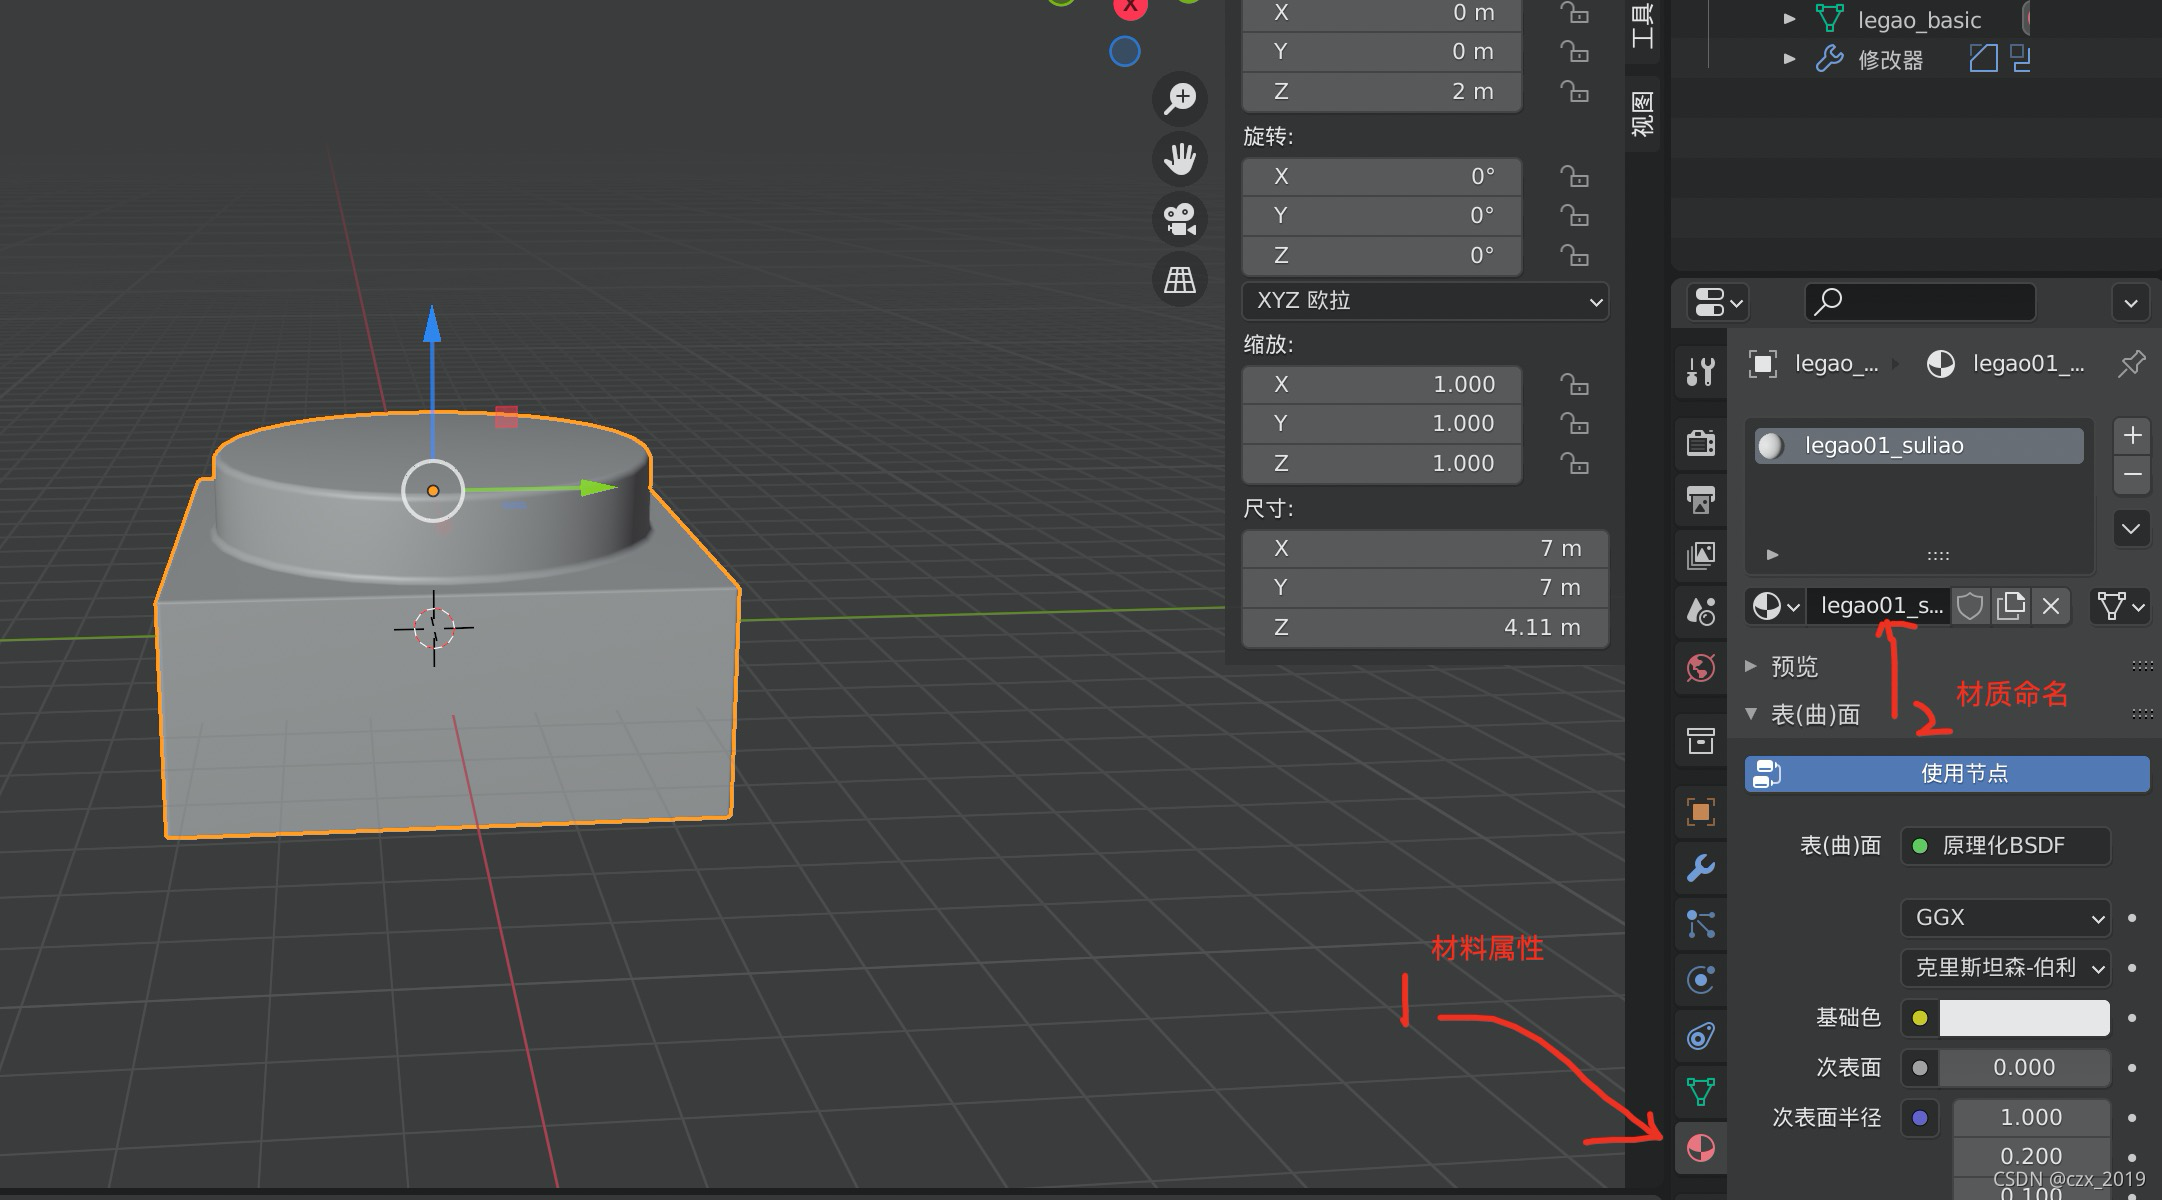The height and width of the screenshot is (1200, 2162).
Task: Click the zoom view magnifier icon
Action: click(x=1180, y=98)
